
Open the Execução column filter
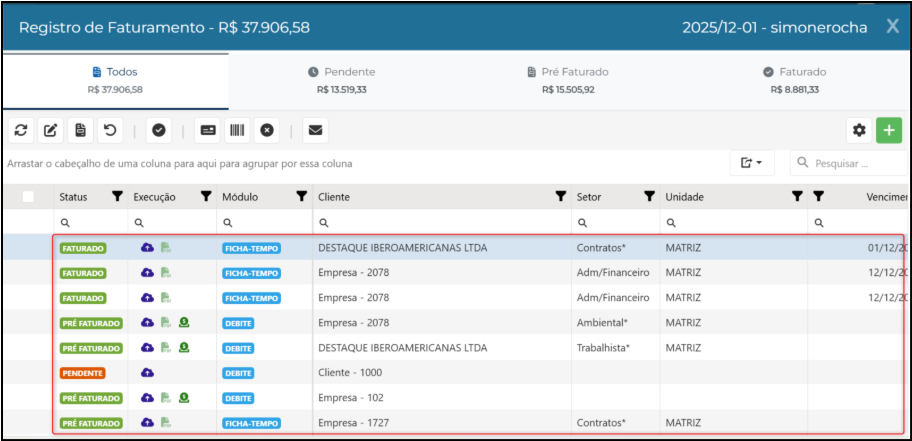[x=206, y=197]
